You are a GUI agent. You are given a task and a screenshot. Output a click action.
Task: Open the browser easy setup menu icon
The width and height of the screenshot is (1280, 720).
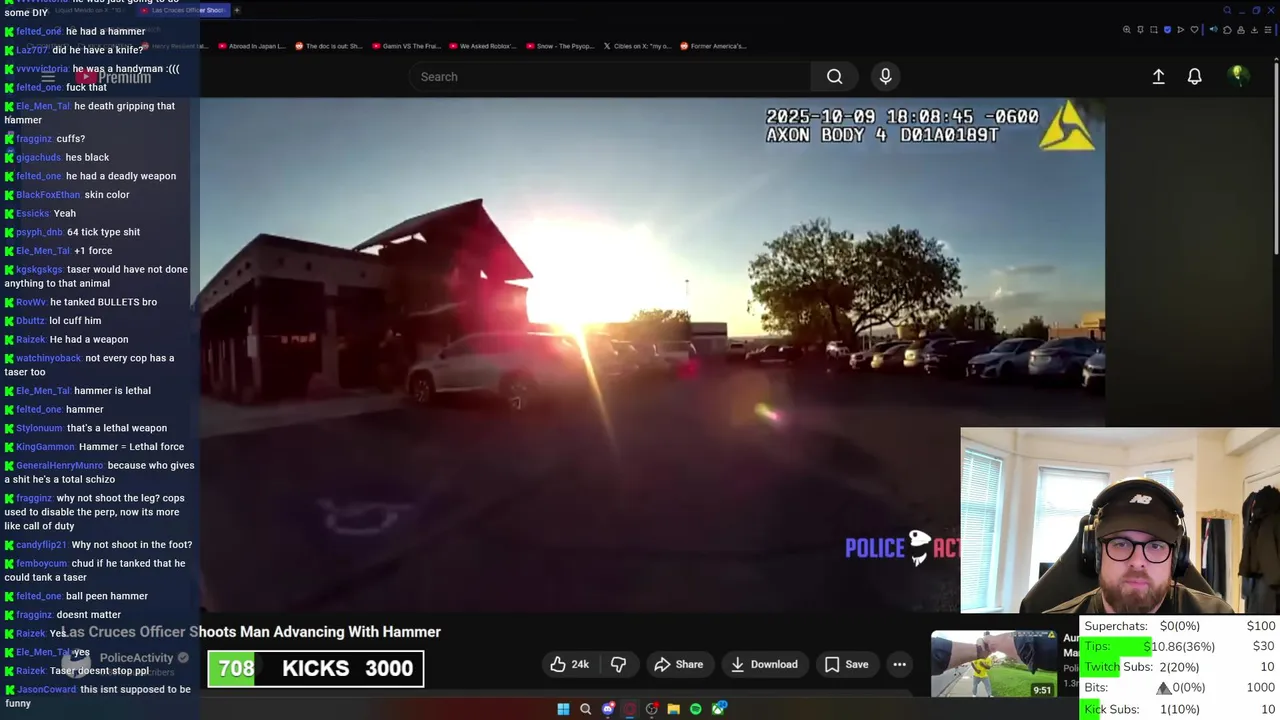1268,30
